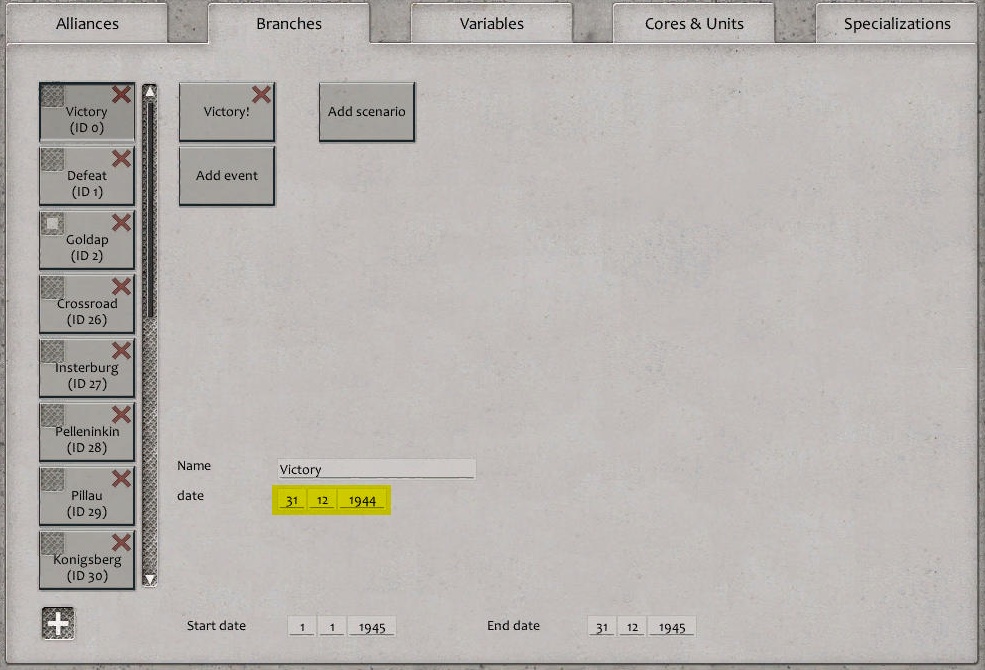985x670 pixels.
Task: Click the Add event button
Action: (226, 175)
